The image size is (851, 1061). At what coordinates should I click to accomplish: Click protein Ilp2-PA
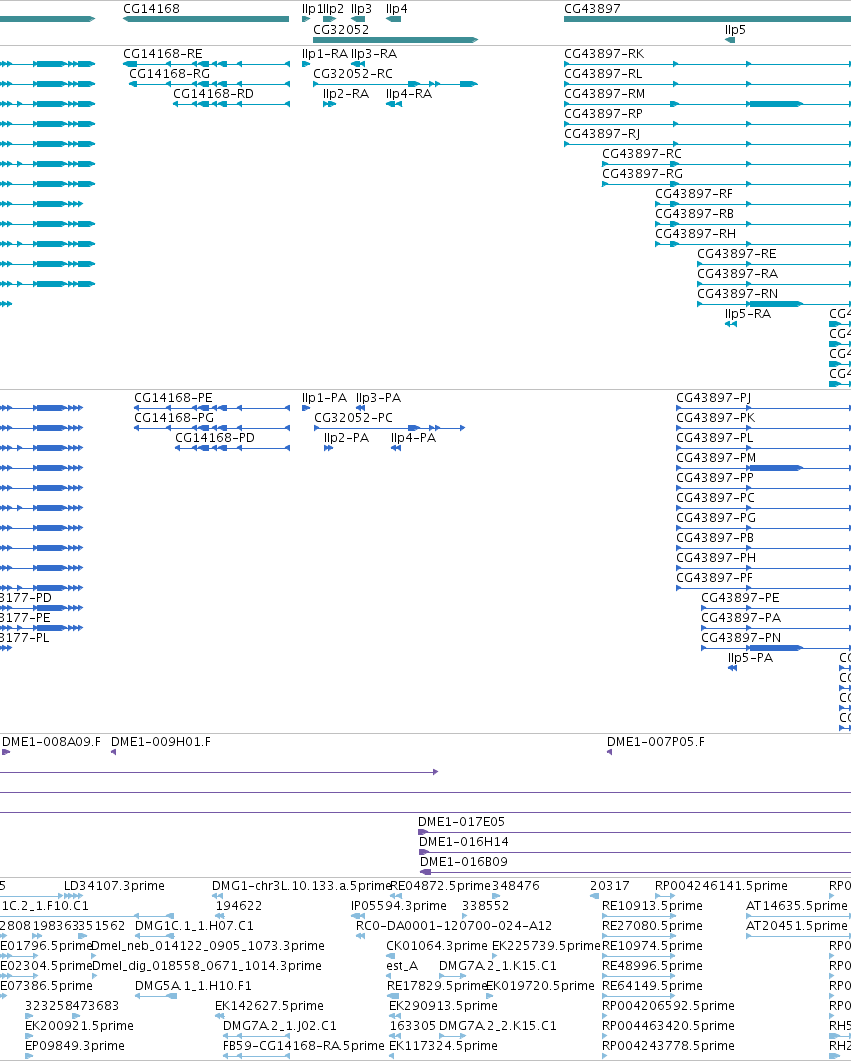pos(346,438)
